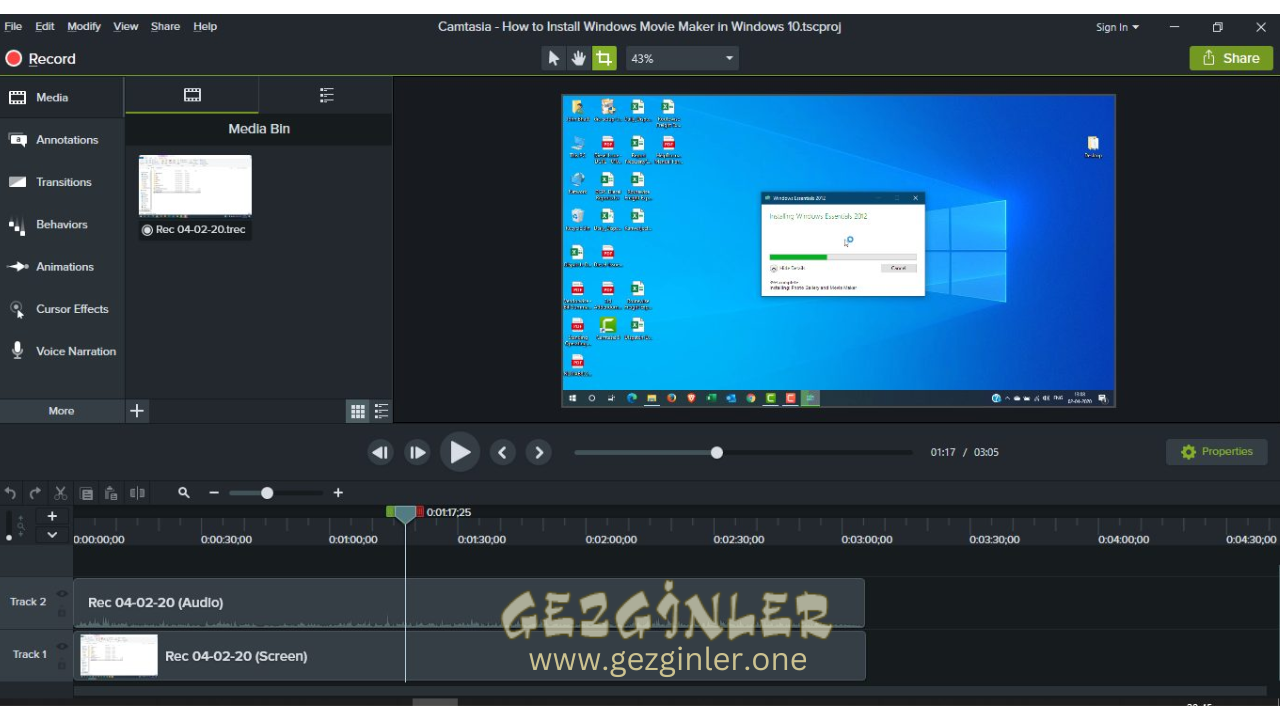1280x720 pixels.
Task: Click the playback scrubber handle
Action: point(716,453)
